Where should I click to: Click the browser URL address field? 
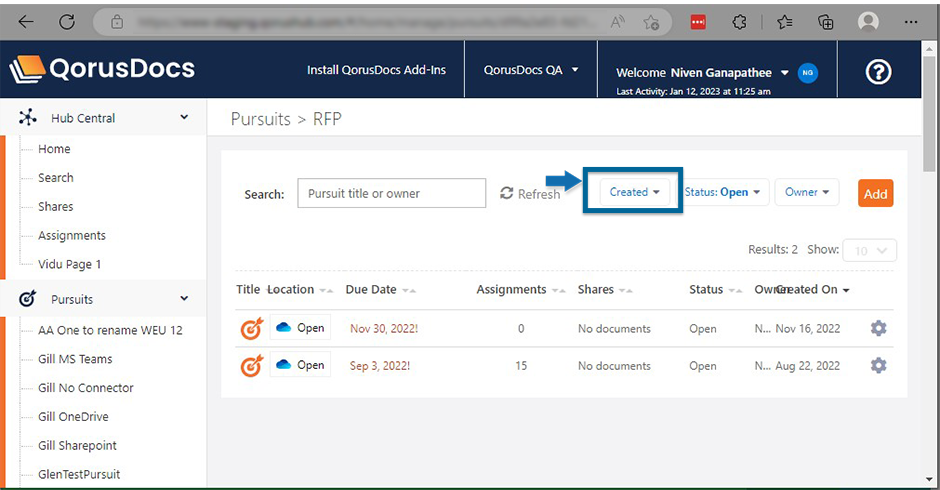pos(366,23)
